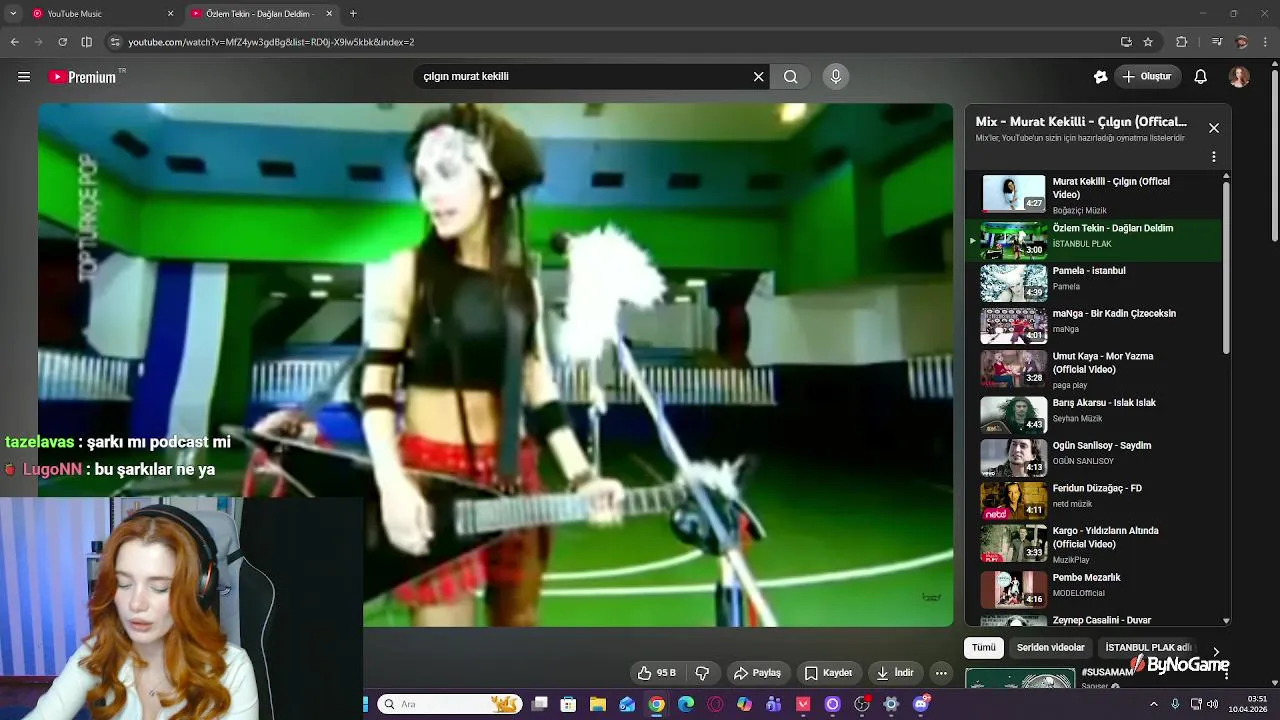Go back in browser history

tap(14, 42)
